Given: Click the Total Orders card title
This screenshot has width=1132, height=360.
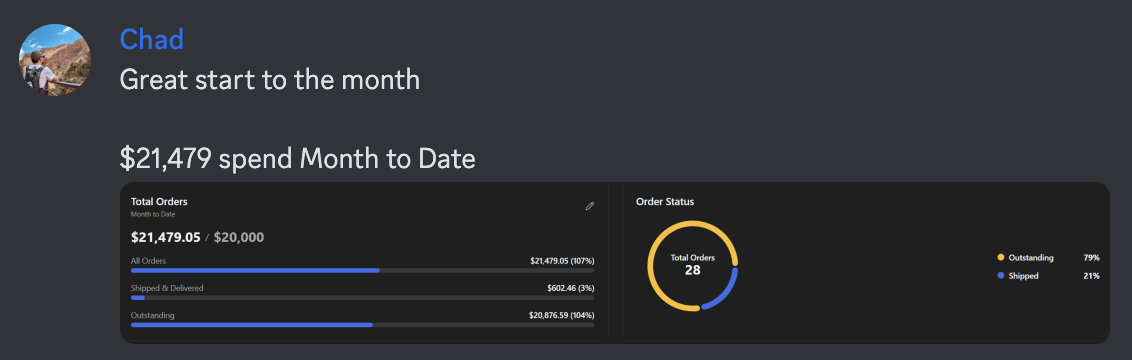Looking at the screenshot, I should [x=159, y=201].
